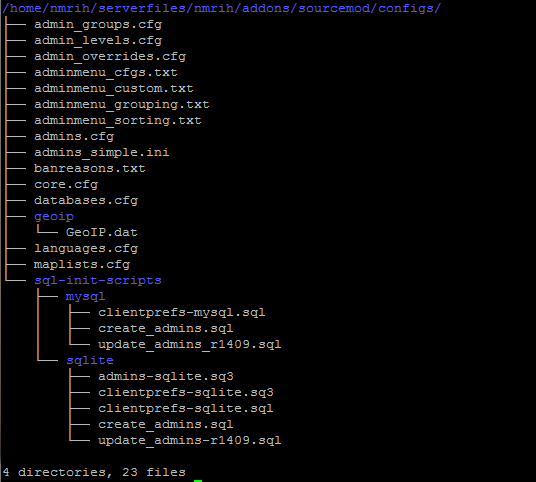Click the blue geoip directory name

click(x=54, y=217)
